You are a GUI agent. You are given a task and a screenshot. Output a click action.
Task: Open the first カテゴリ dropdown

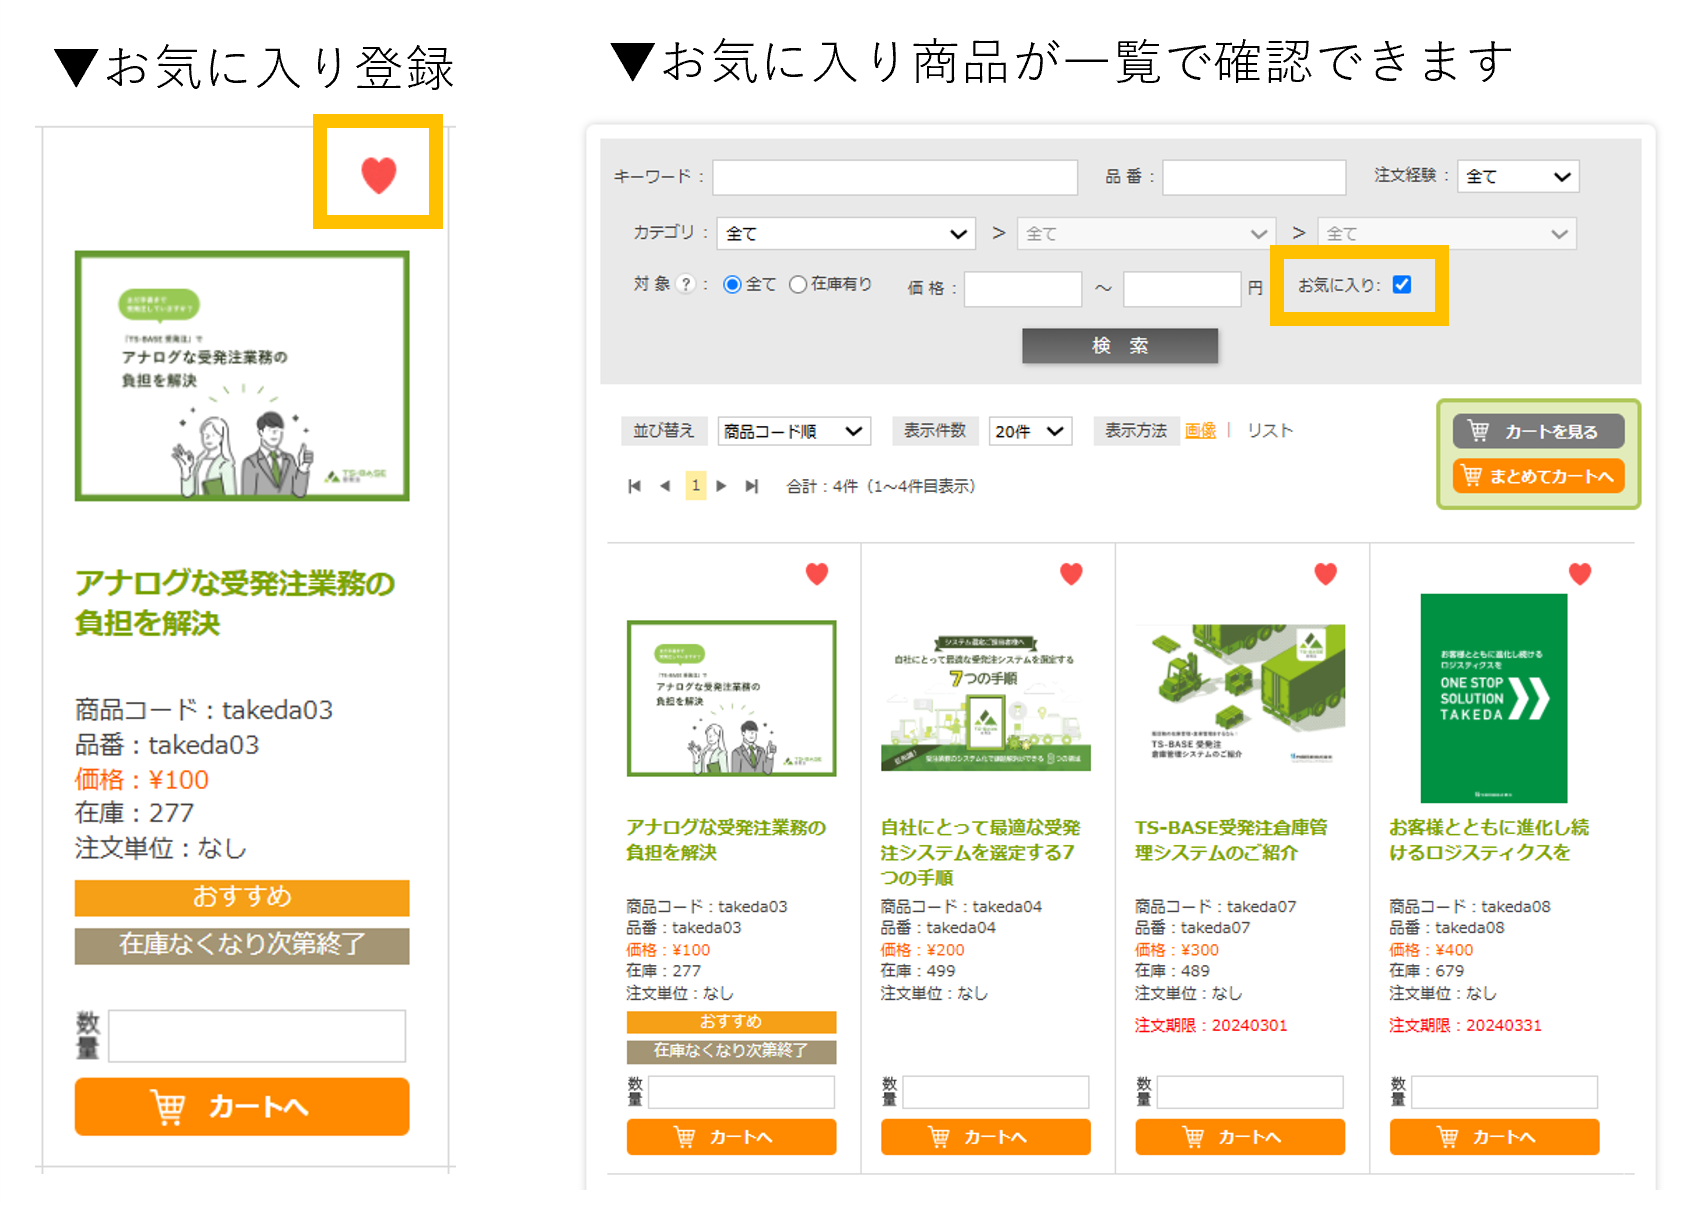[x=846, y=233]
